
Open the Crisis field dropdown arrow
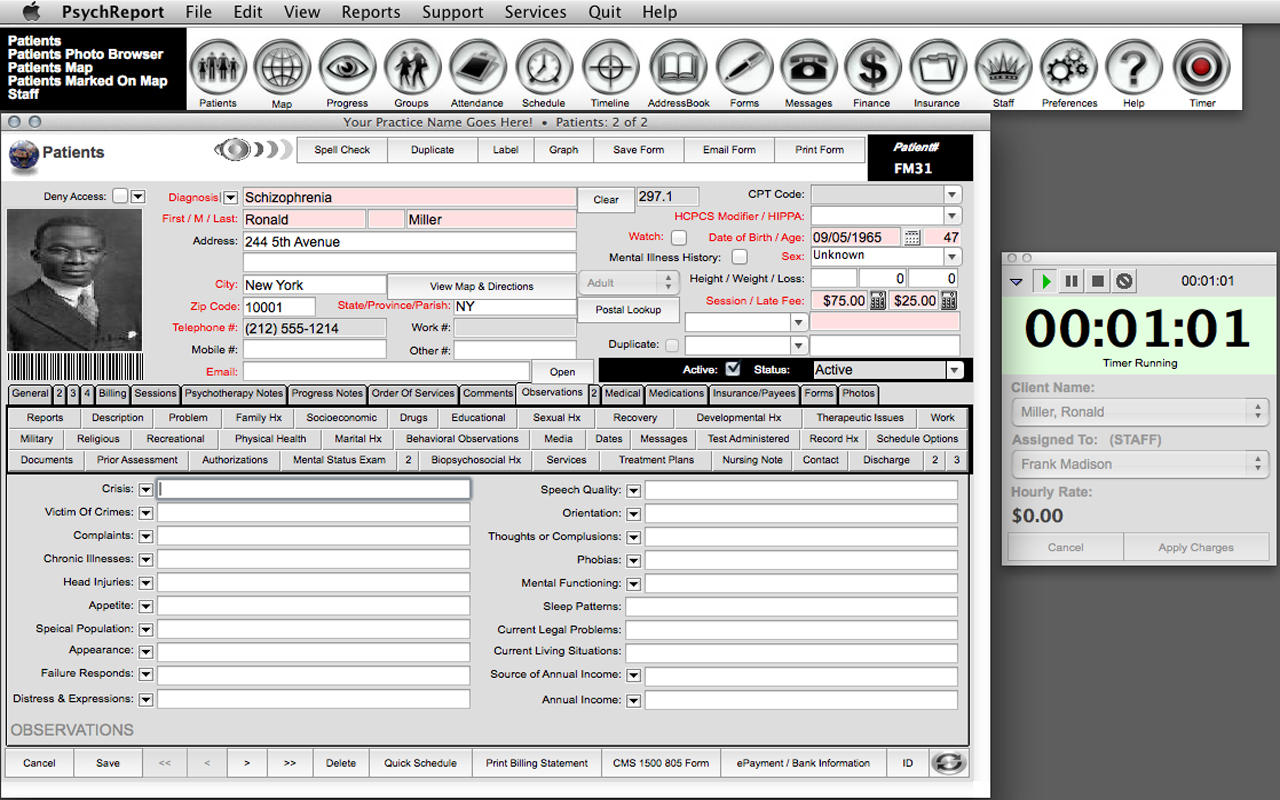click(x=146, y=490)
